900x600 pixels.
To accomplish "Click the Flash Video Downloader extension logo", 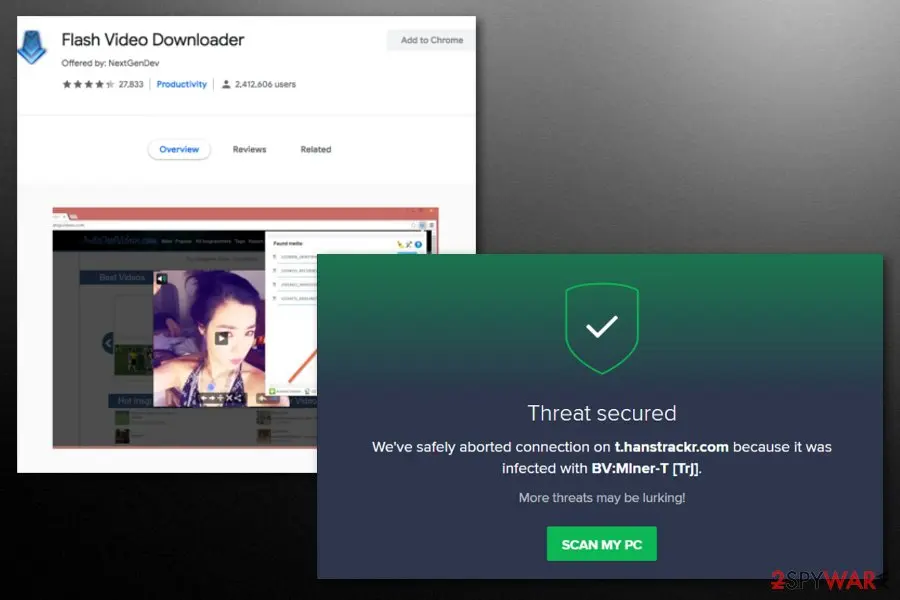I will coord(32,47).
